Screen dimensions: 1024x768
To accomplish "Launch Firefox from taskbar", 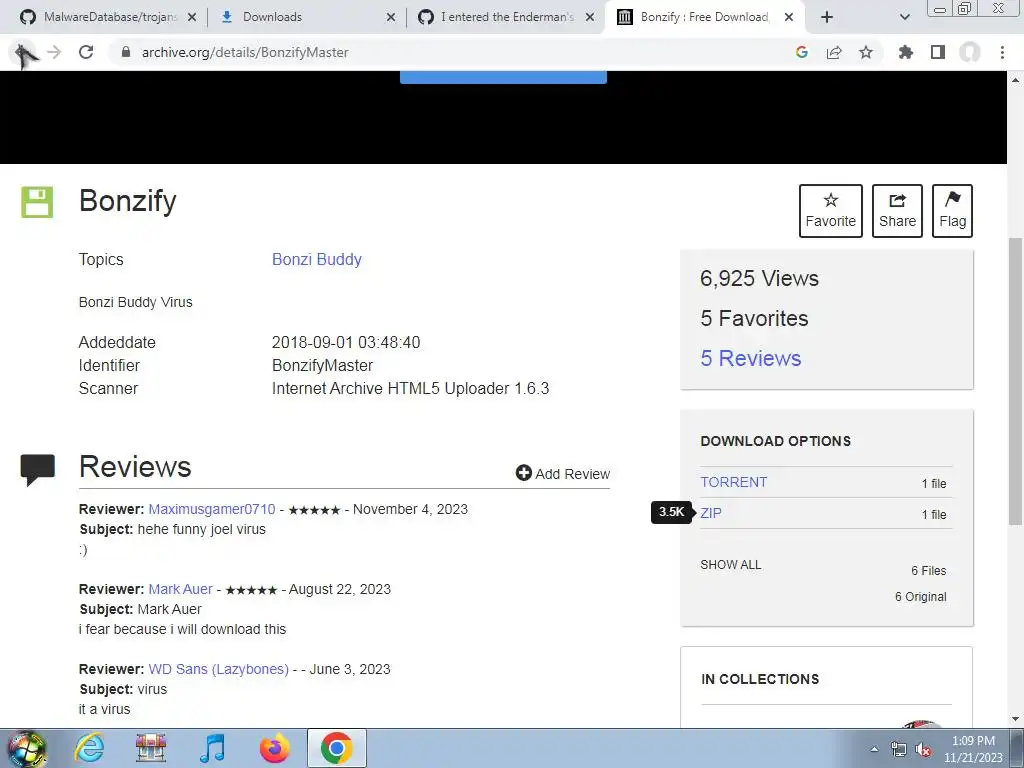I will pos(274,748).
